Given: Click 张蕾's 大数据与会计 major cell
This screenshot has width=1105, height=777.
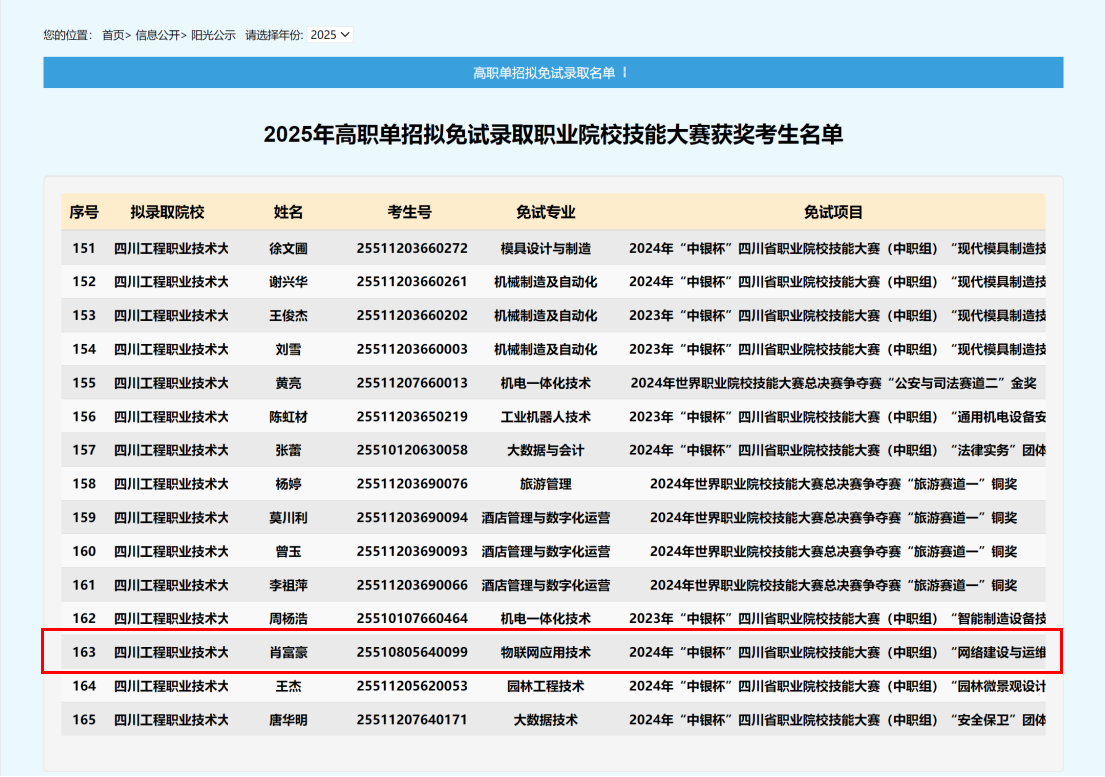Looking at the screenshot, I should click(x=545, y=450).
